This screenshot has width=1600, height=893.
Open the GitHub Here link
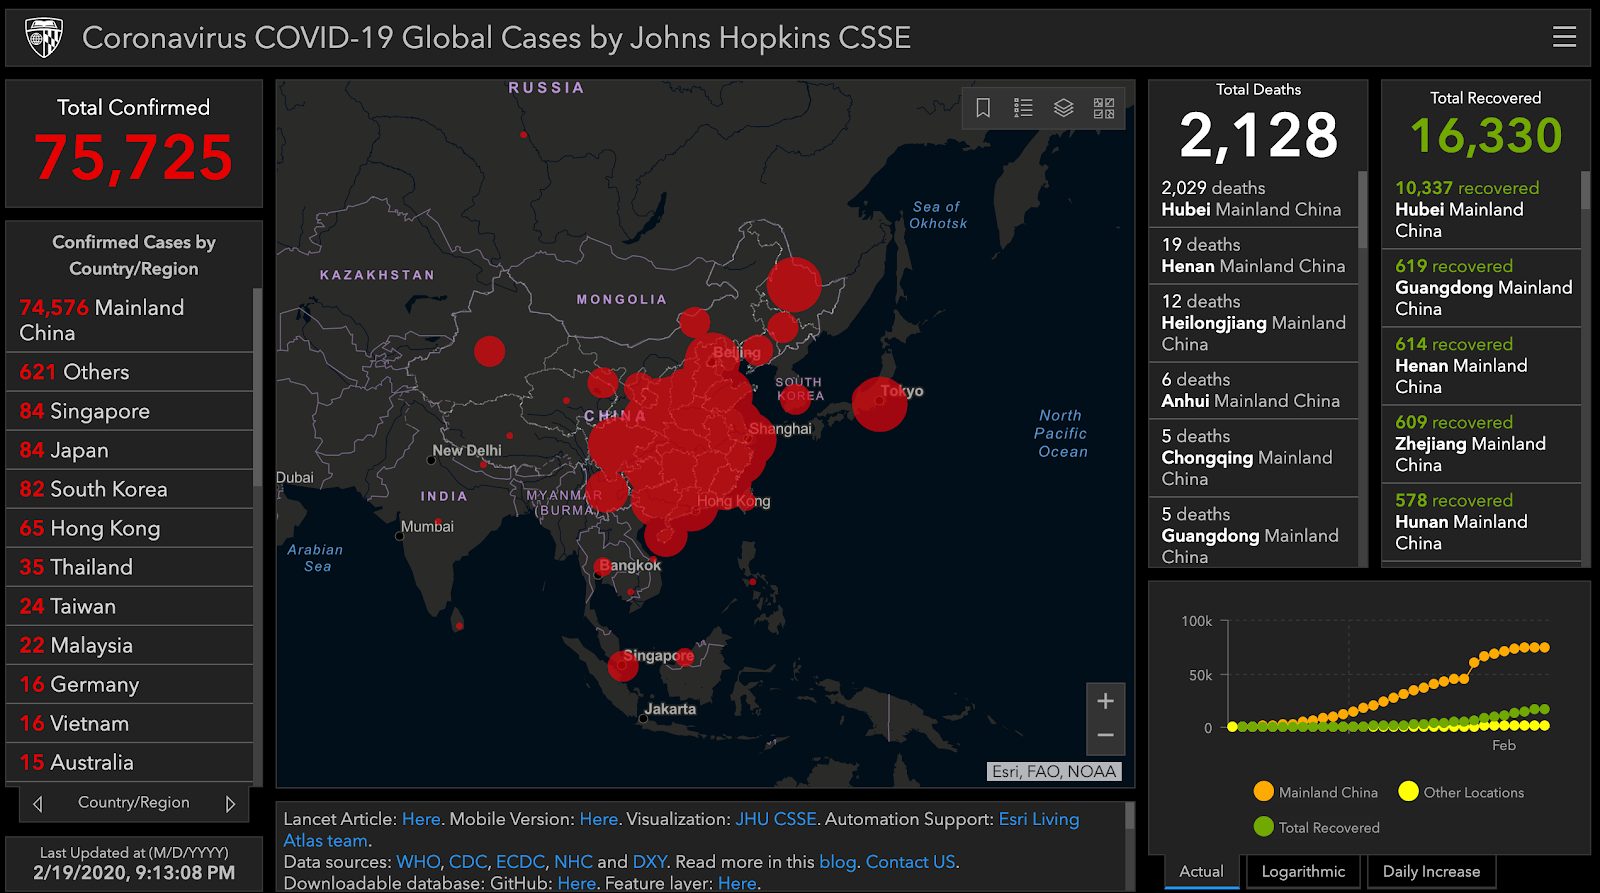click(x=577, y=883)
